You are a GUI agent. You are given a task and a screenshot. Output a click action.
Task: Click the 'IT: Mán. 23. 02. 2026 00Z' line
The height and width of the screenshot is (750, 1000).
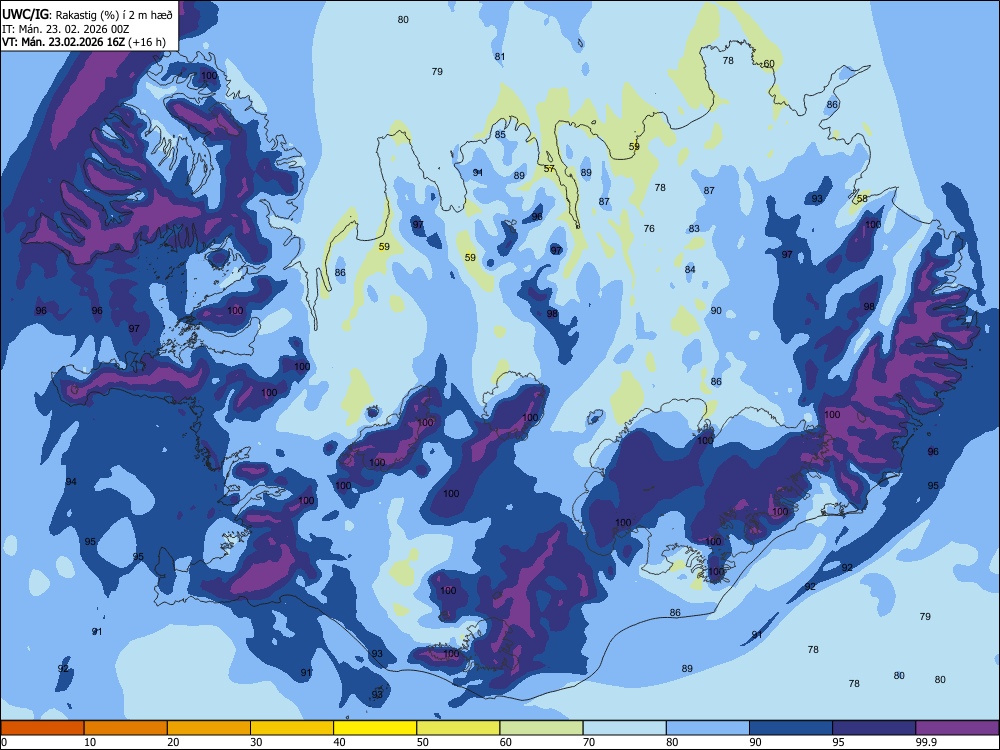pyautogui.click(x=66, y=29)
